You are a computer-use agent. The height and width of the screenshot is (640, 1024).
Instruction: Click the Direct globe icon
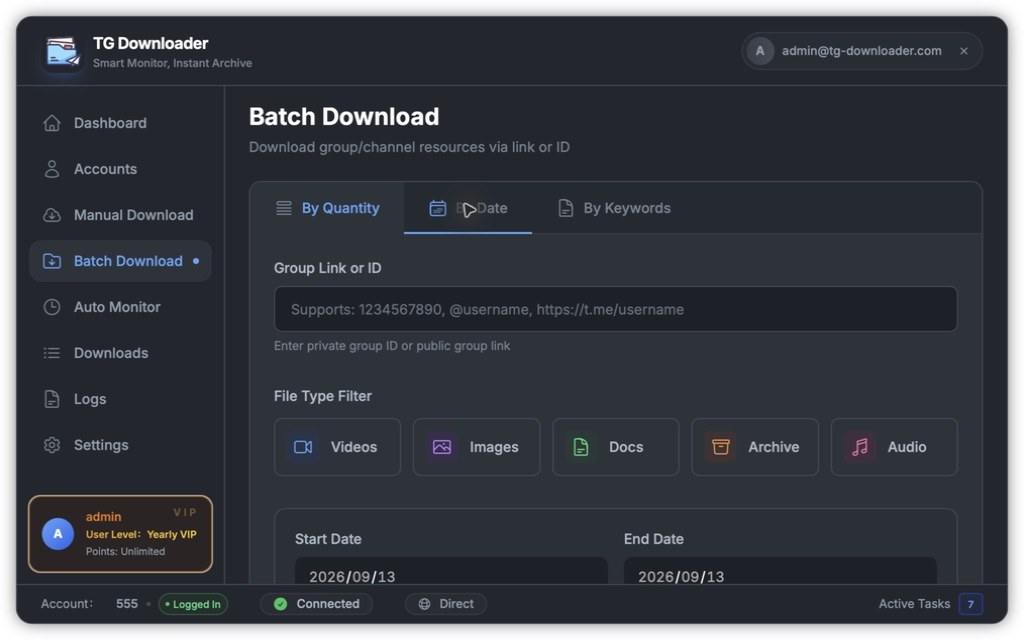point(424,604)
